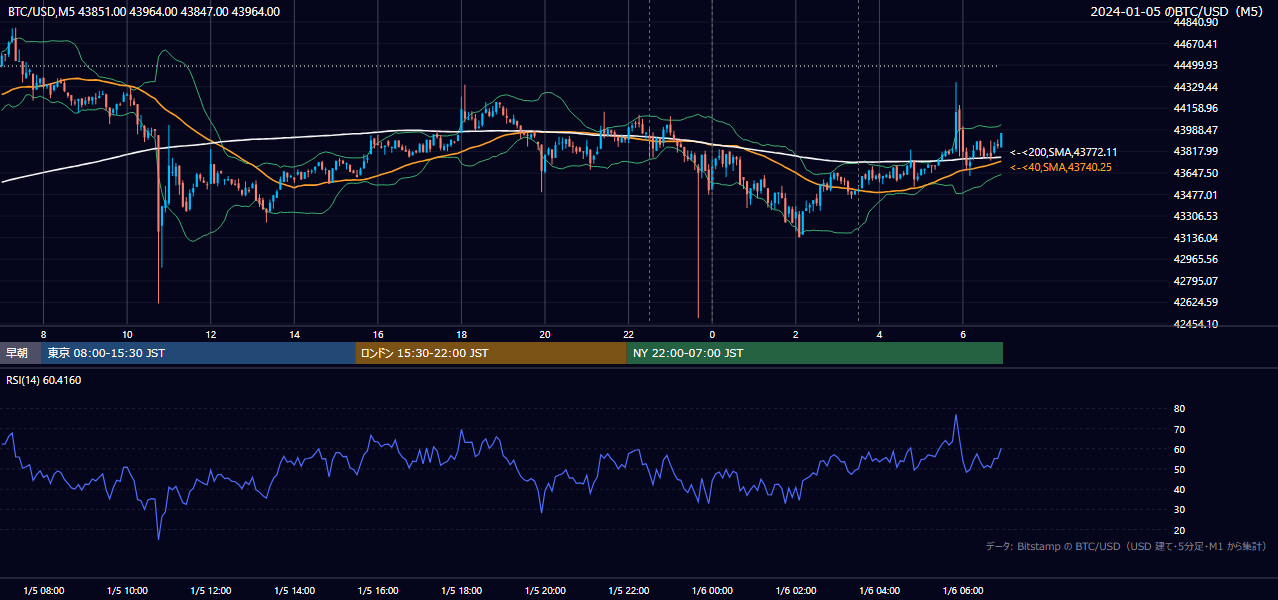
Task: Click price axis label 44158.96
Action: click(x=1195, y=108)
